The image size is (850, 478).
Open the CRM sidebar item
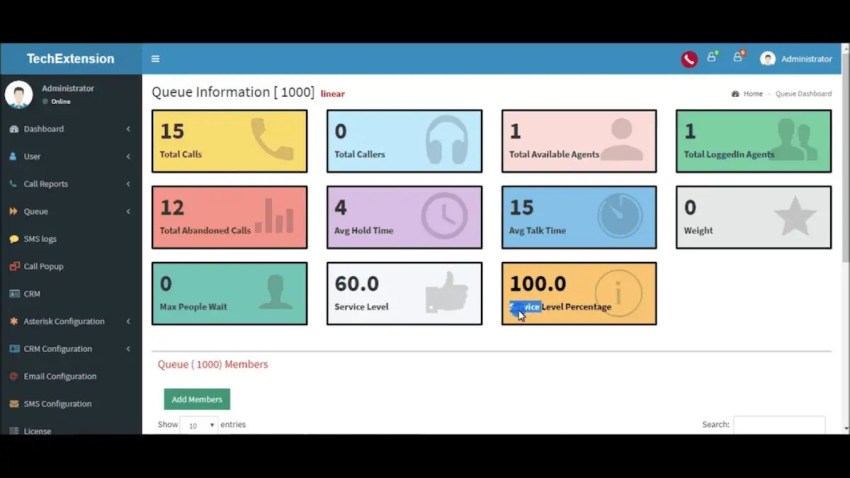pos(70,294)
